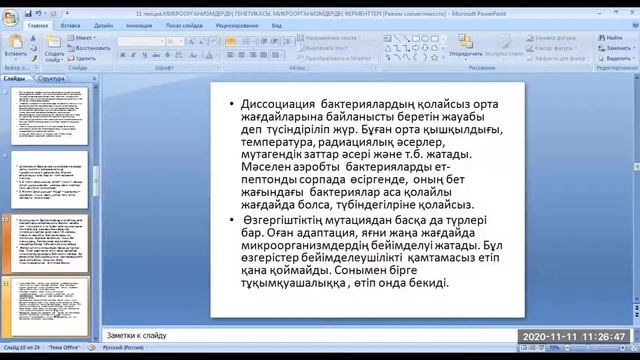The height and width of the screenshot is (360, 640).
Task: Open the Change Case (Aa) dropdown
Action: point(194,55)
